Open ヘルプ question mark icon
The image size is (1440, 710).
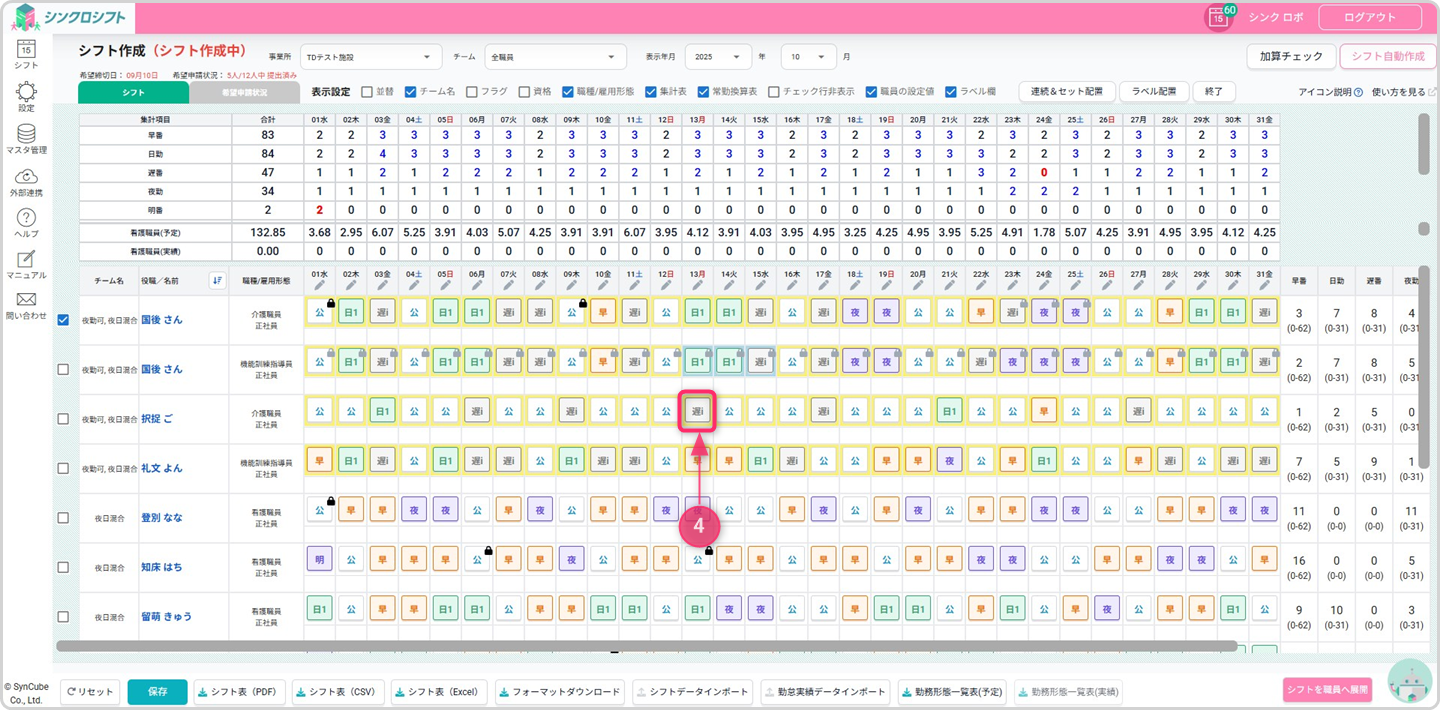click(x=26, y=219)
